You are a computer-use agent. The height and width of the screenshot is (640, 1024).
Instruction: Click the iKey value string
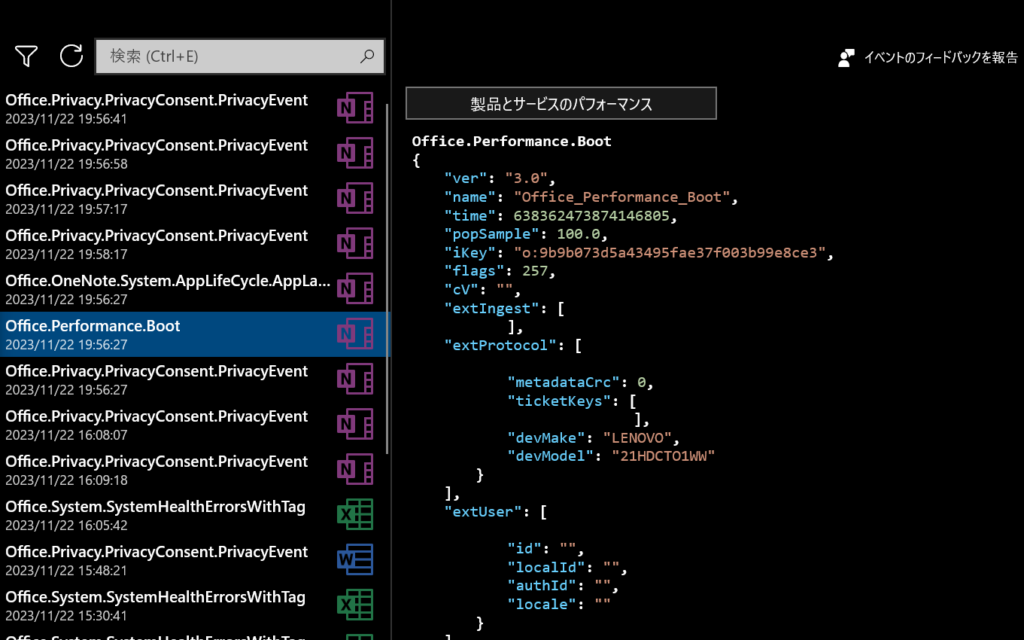(669, 253)
